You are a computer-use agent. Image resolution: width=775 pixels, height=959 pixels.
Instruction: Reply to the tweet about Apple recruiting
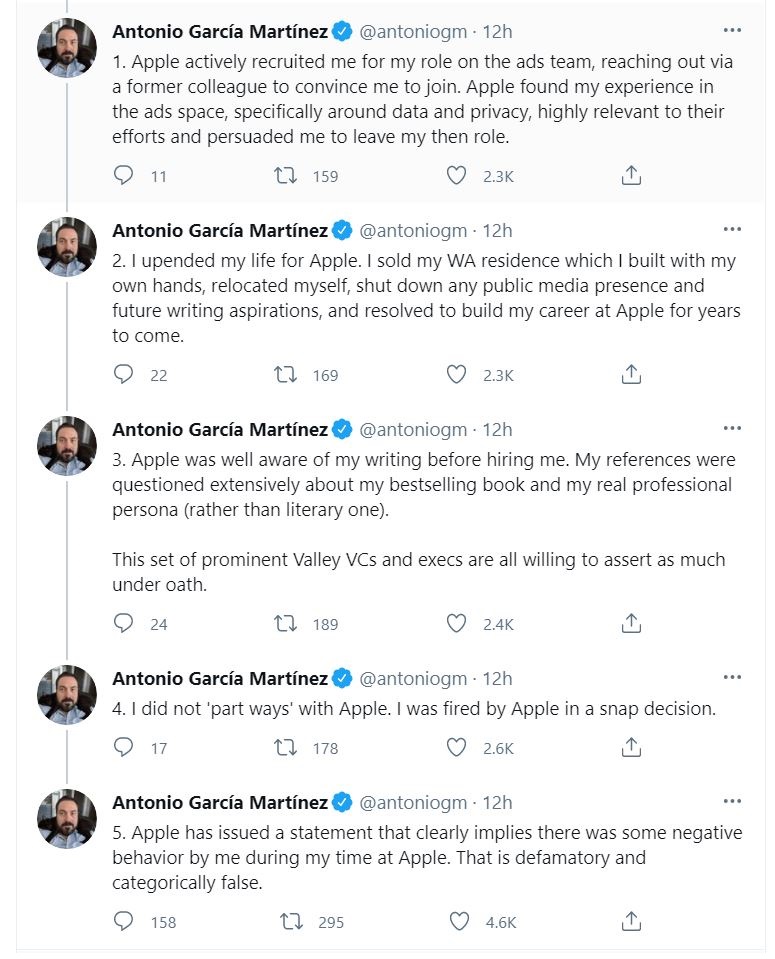pos(124,176)
